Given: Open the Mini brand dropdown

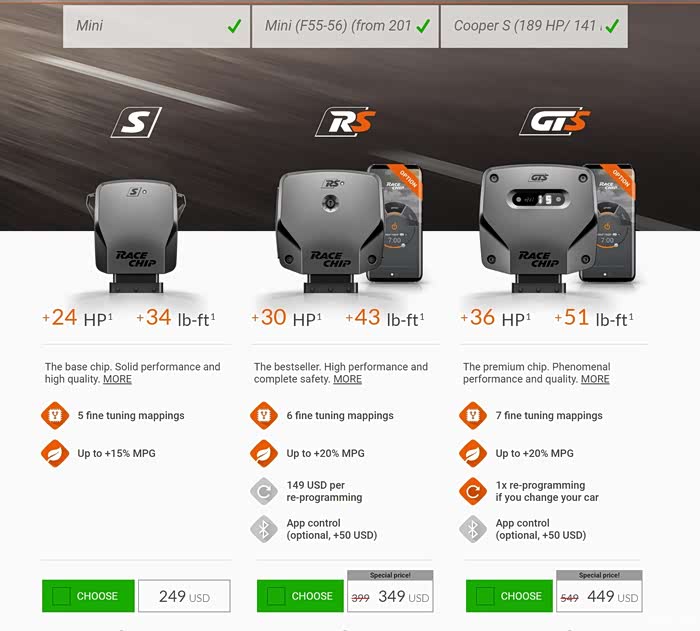Looking at the screenshot, I should [x=156, y=26].
